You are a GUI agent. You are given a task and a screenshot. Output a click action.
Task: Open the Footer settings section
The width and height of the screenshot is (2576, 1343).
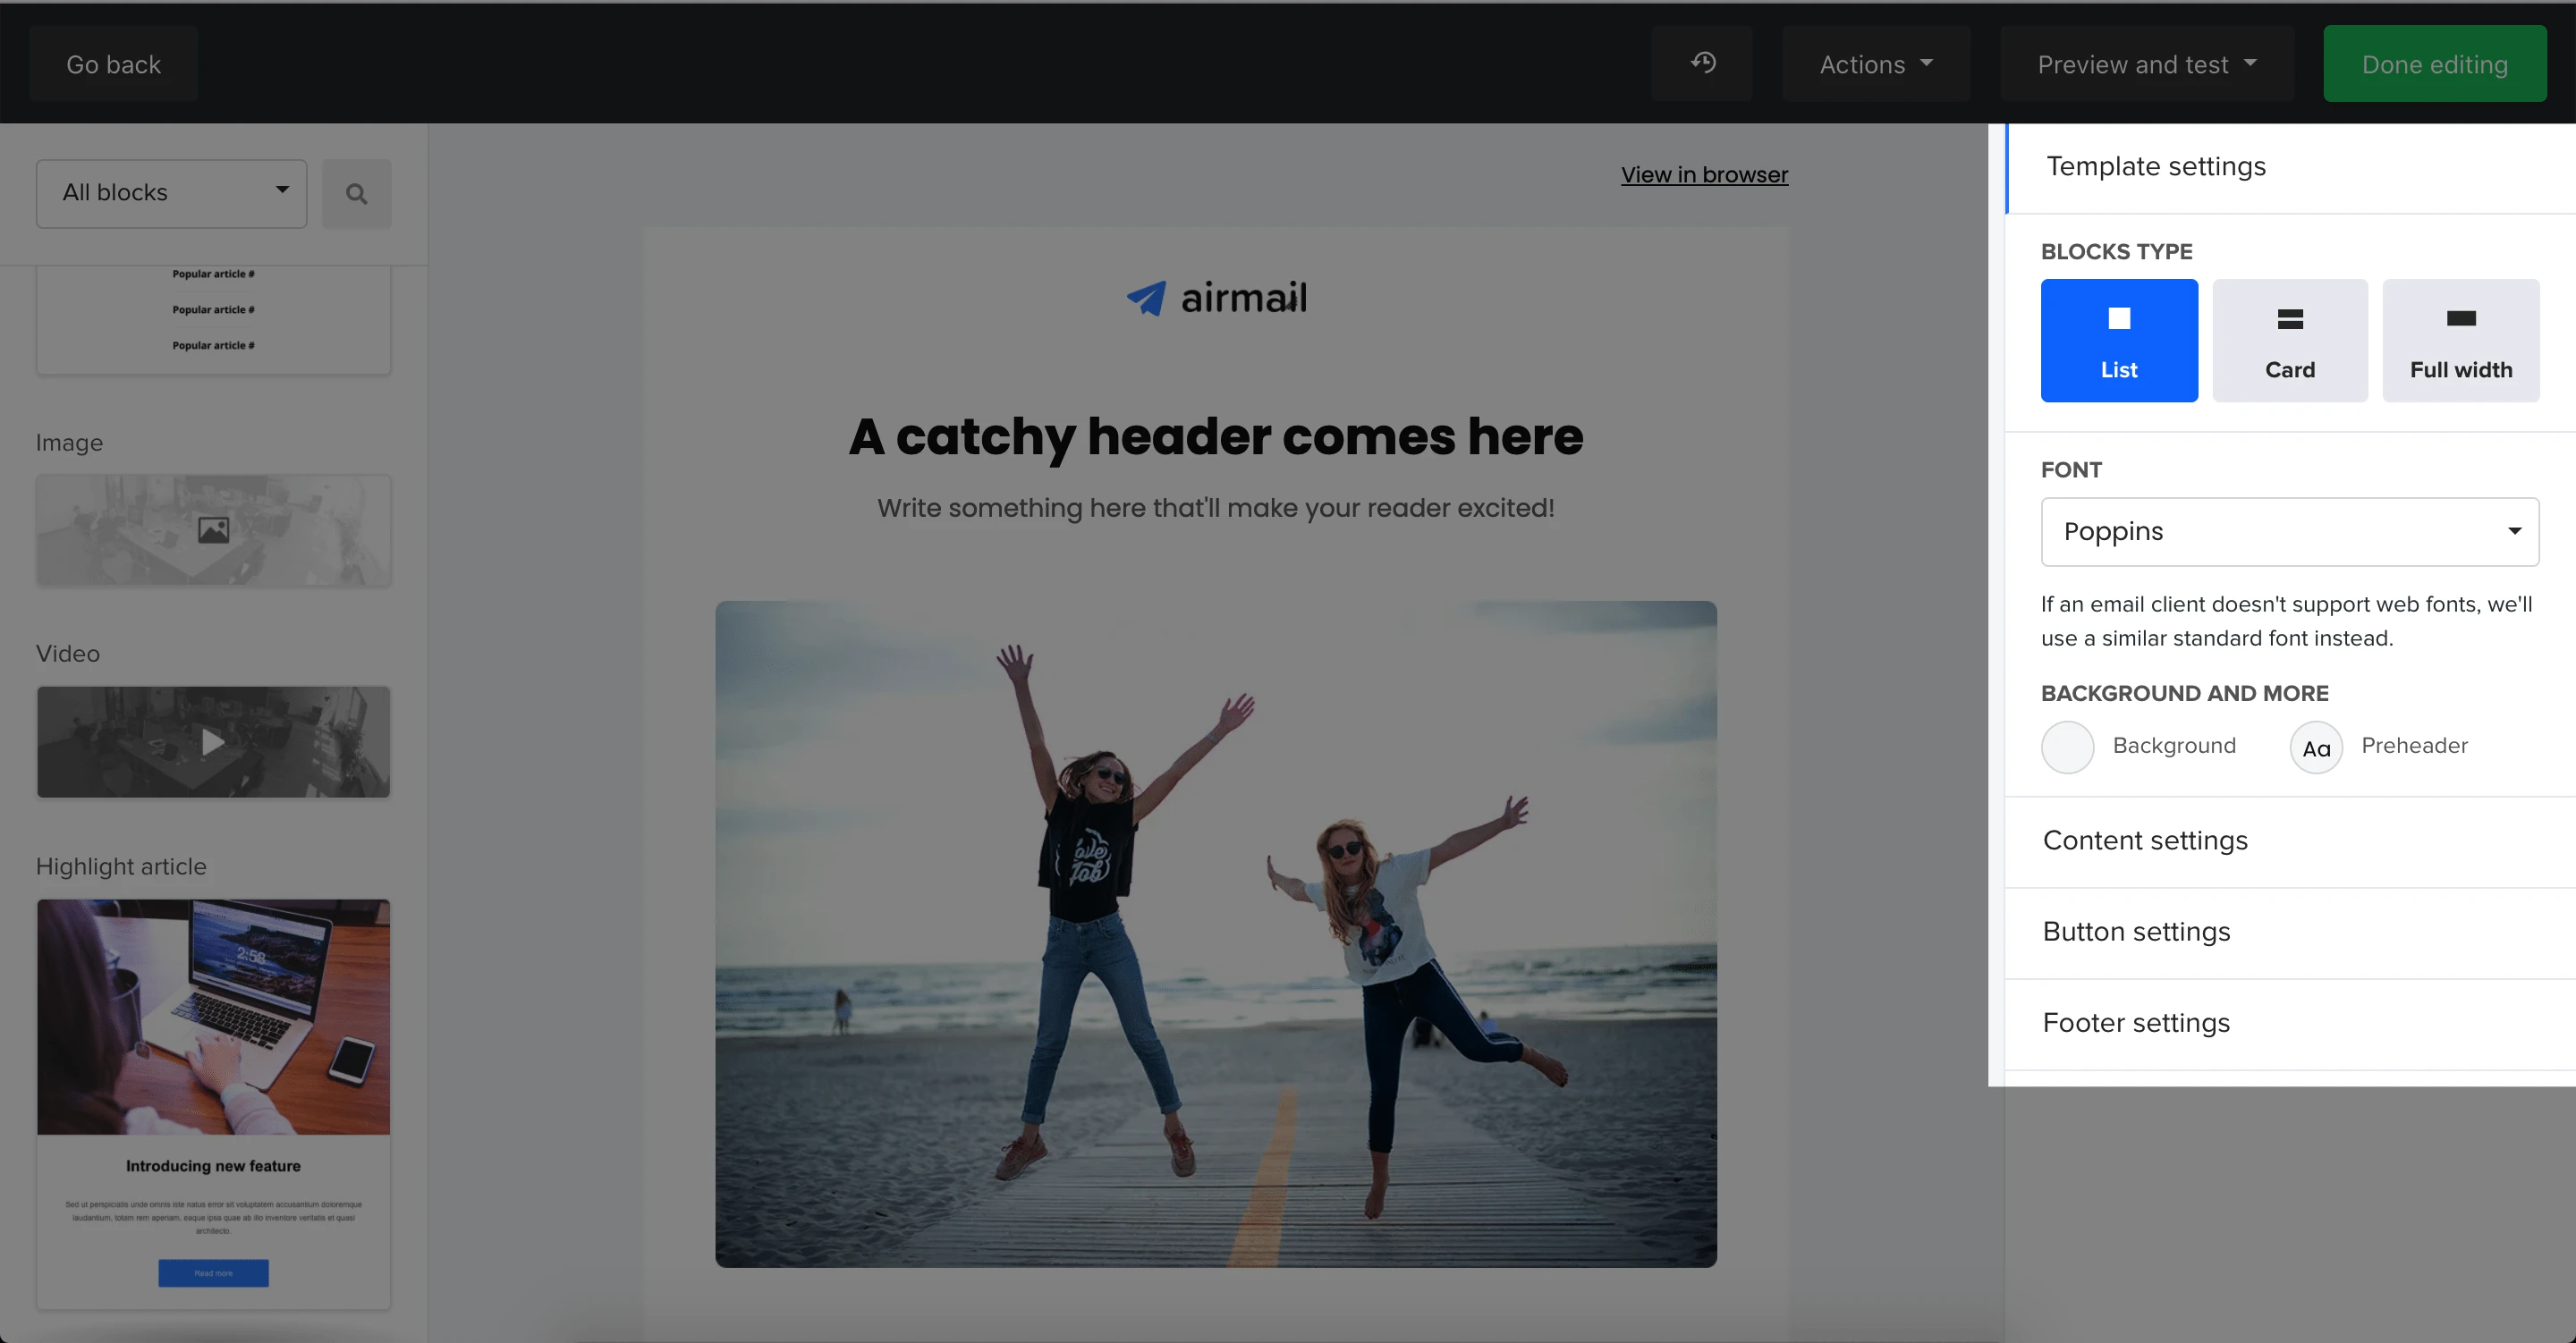(x=2136, y=1023)
